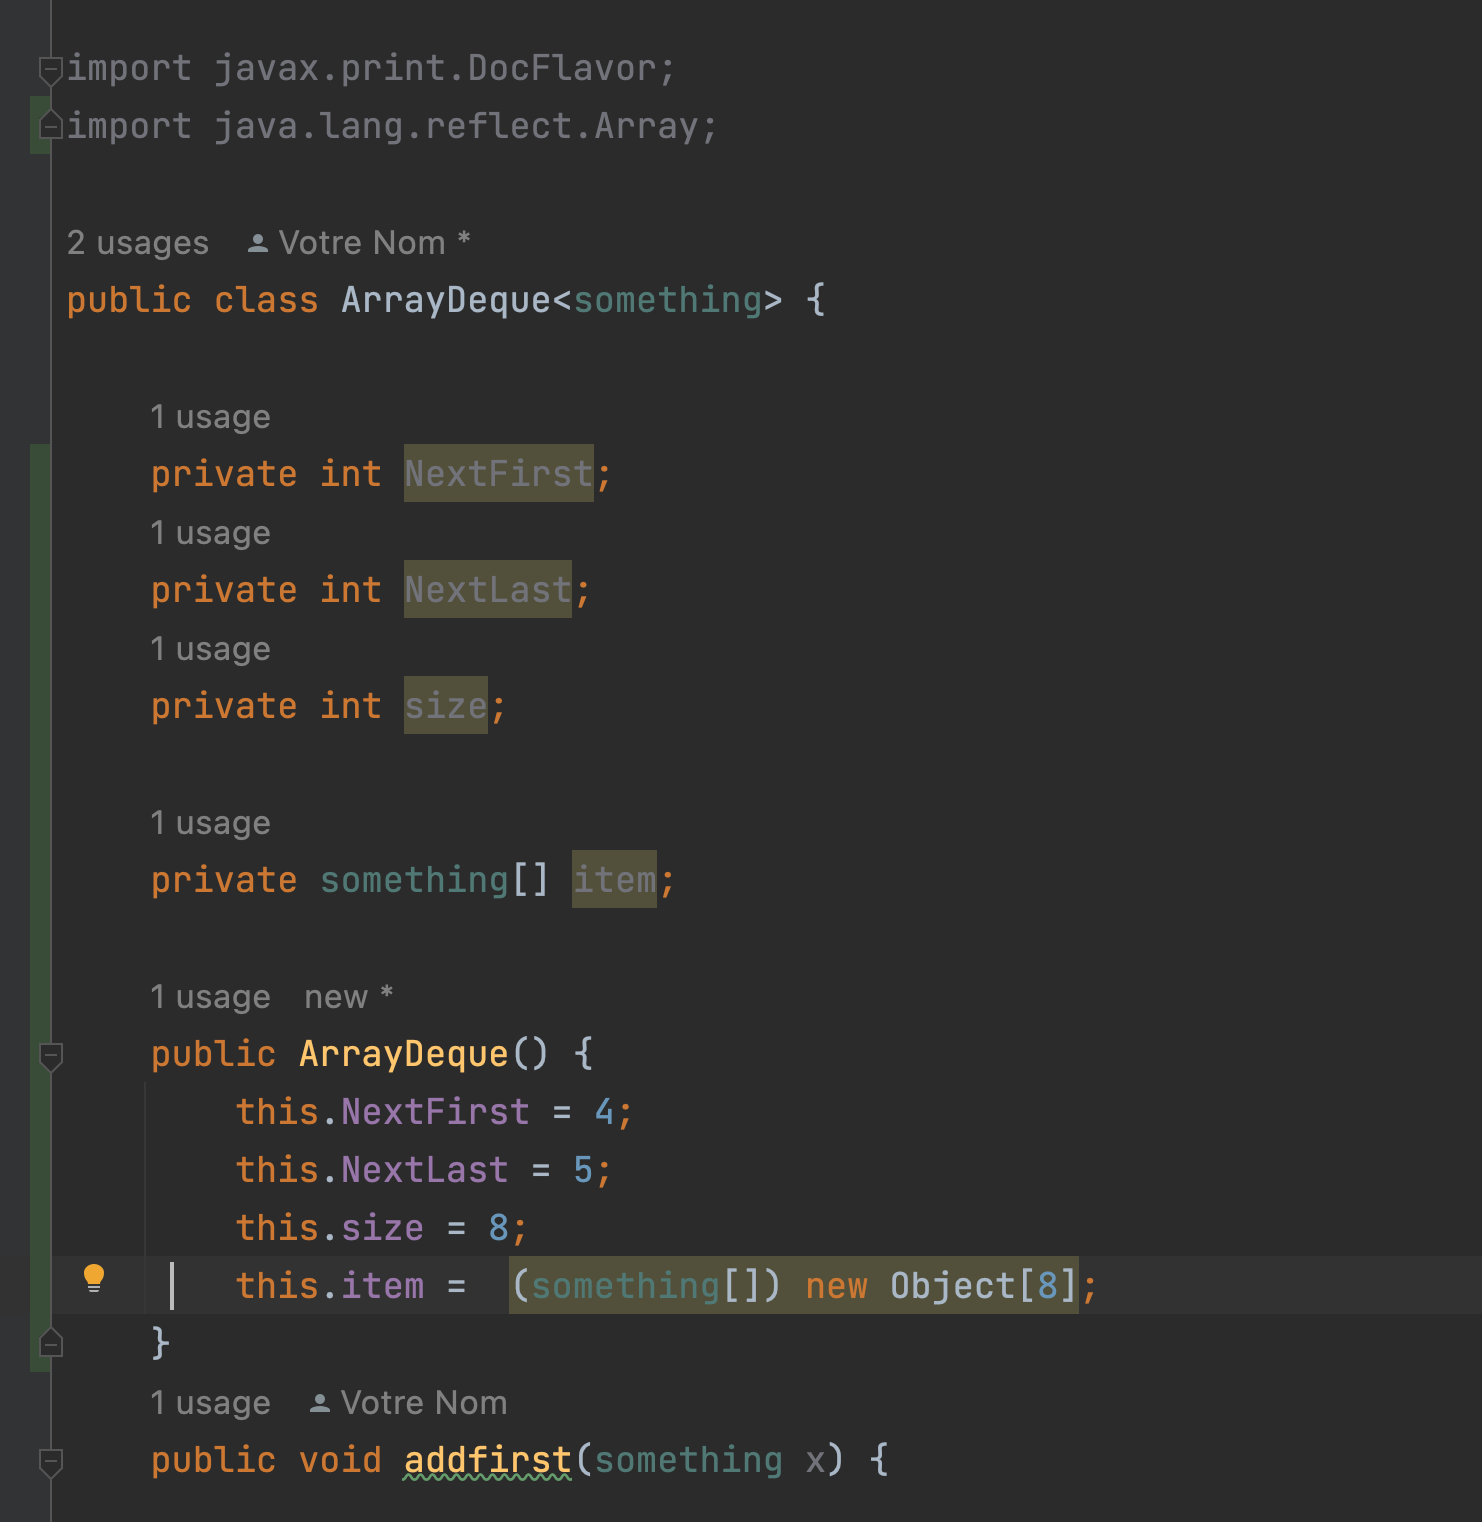Click the fold end marker at the java.lang.reflect import
Image resolution: width=1482 pixels, height=1522 pixels.
coord(50,126)
